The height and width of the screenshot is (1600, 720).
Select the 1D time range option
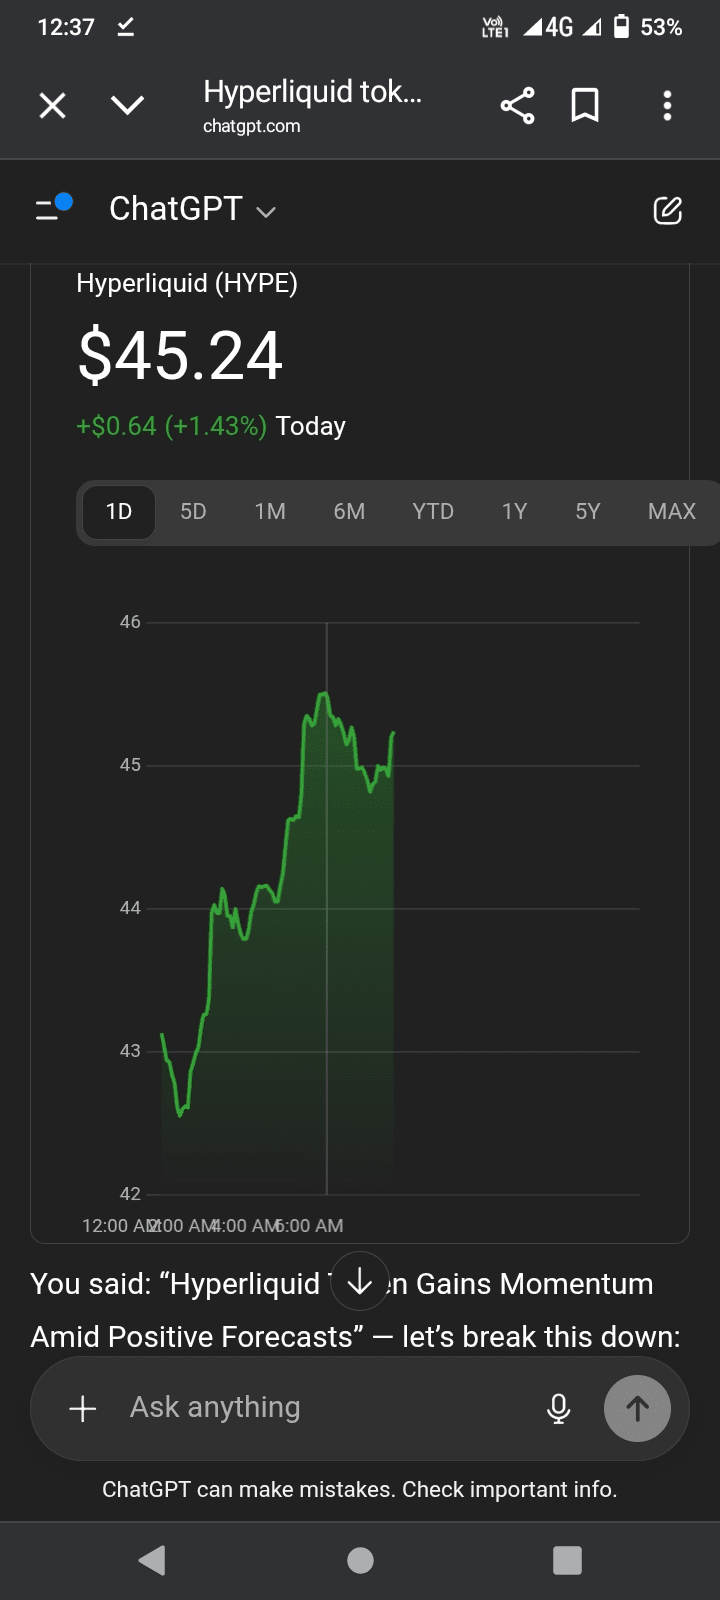[119, 512]
